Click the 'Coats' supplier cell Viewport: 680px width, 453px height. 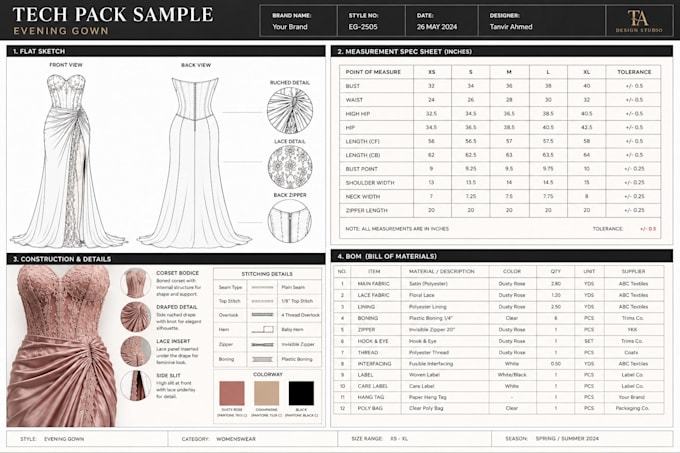point(632,352)
